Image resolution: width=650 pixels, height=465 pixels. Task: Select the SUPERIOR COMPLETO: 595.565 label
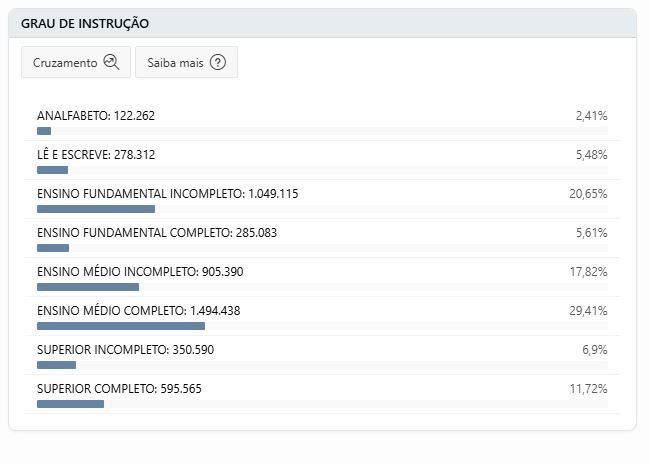pos(119,389)
